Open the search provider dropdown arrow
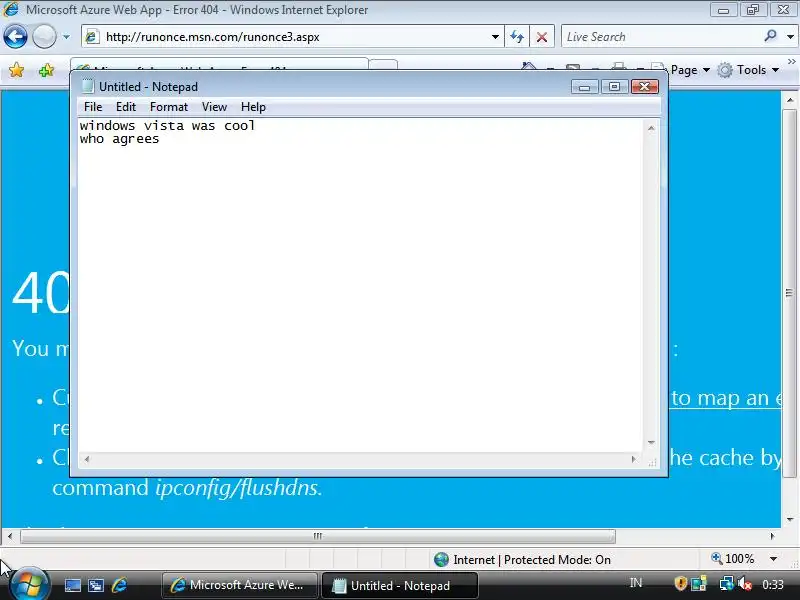 790,37
